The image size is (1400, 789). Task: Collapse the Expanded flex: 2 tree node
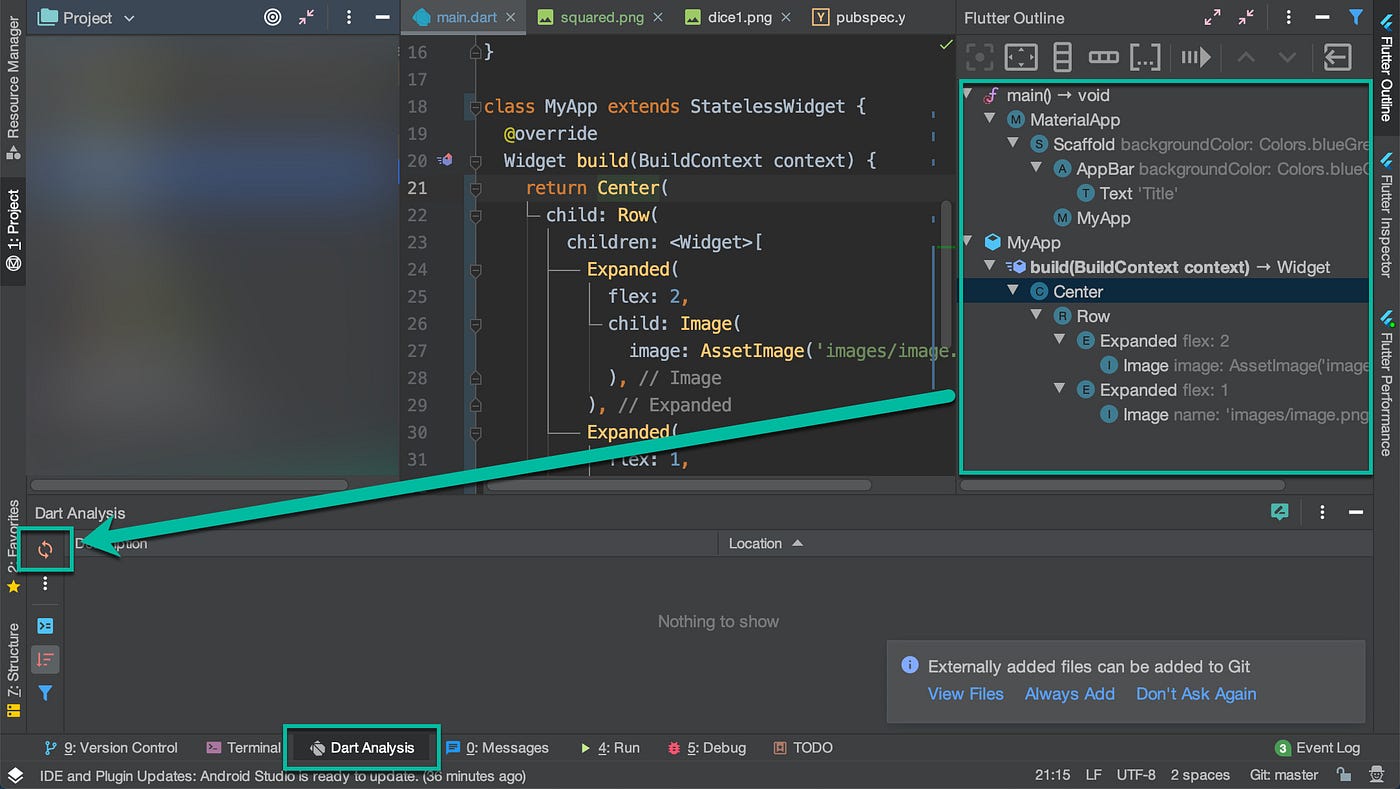click(1060, 340)
